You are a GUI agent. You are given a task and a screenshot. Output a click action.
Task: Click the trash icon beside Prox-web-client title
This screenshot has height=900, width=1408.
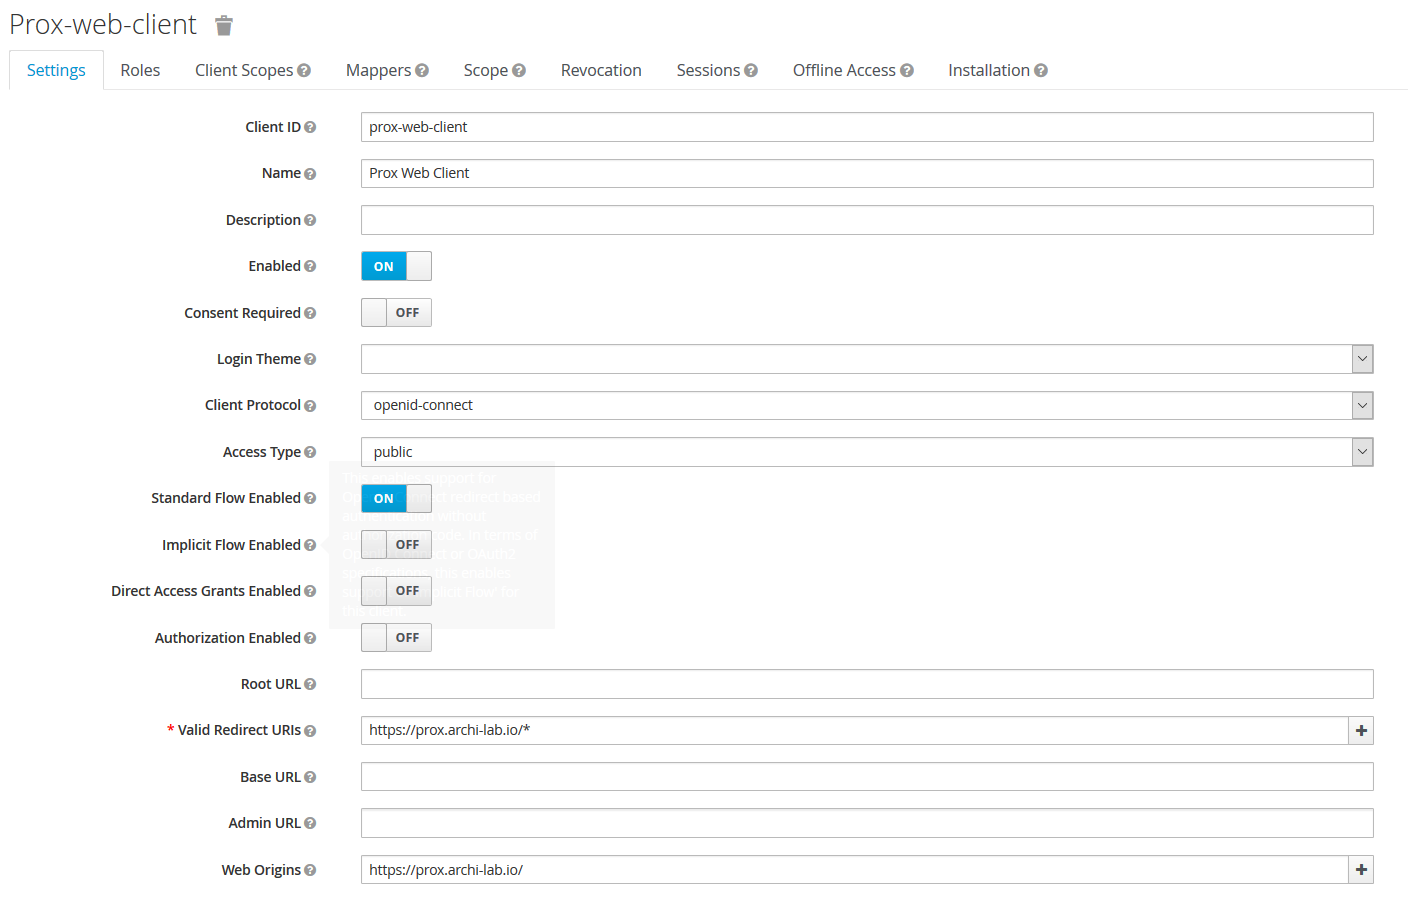[x=224, y=26]
